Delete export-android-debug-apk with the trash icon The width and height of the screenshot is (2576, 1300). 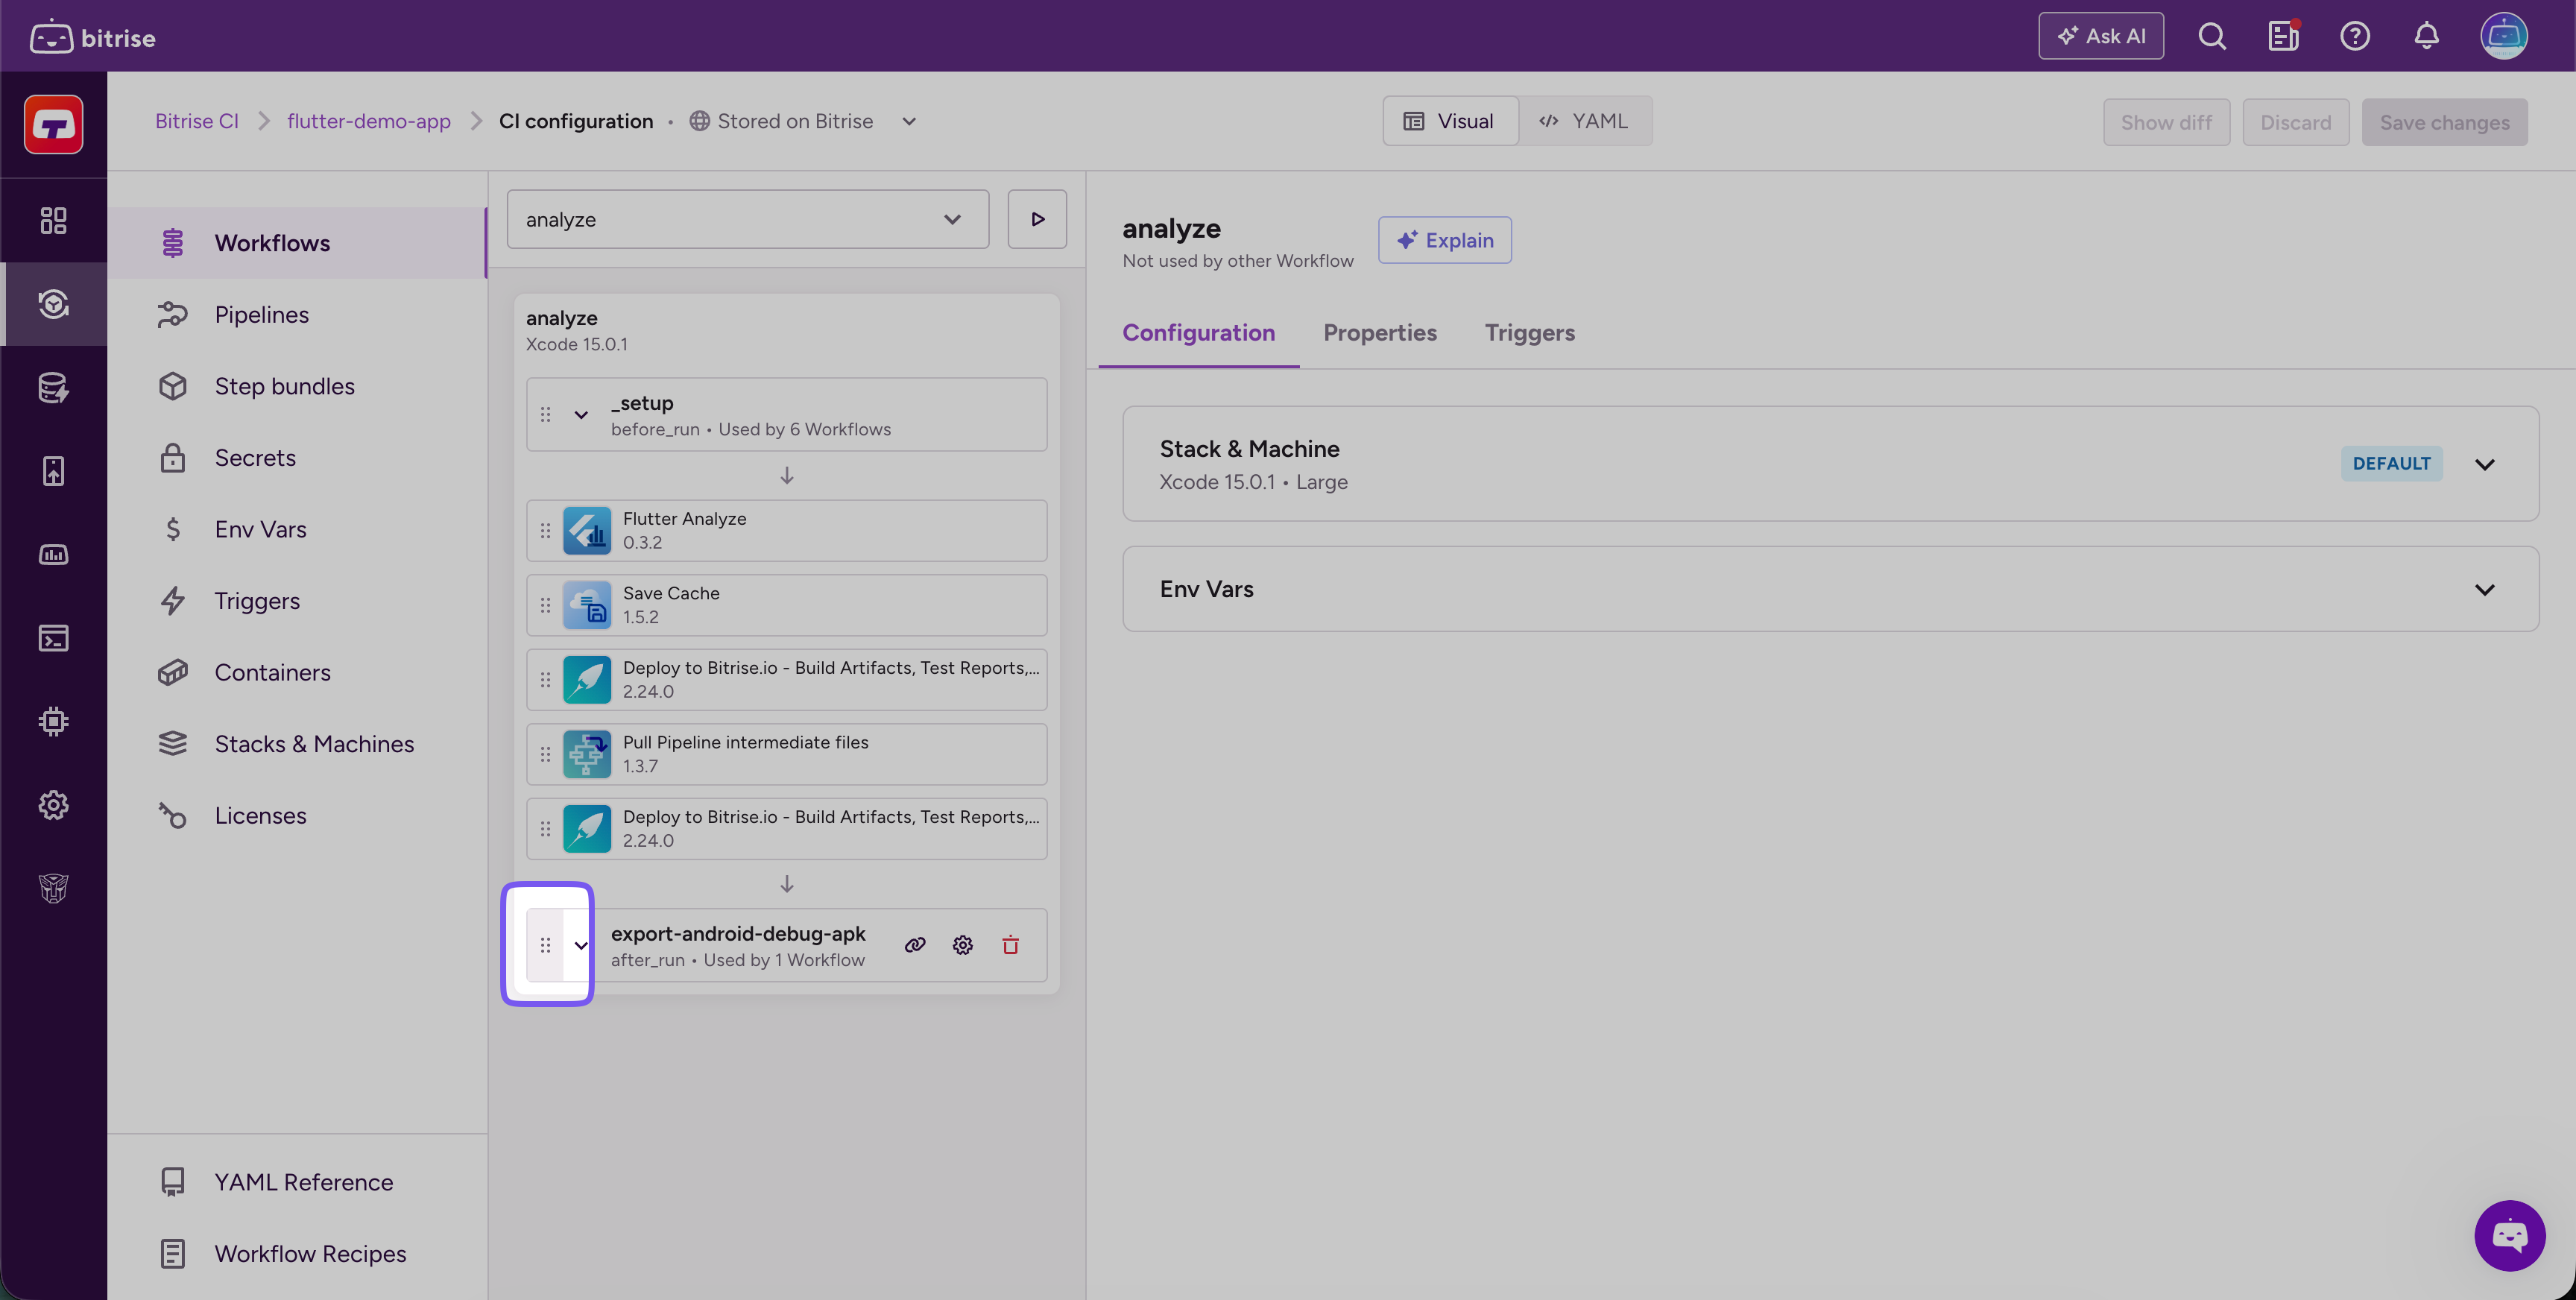[1011, 945]
